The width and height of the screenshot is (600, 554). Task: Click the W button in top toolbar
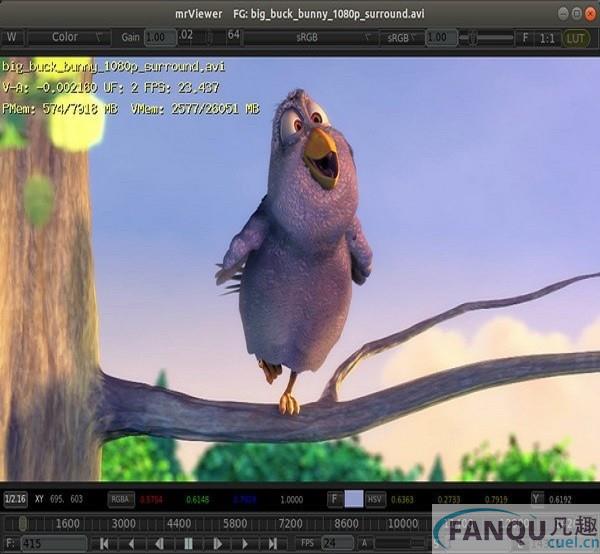point(12,37)
